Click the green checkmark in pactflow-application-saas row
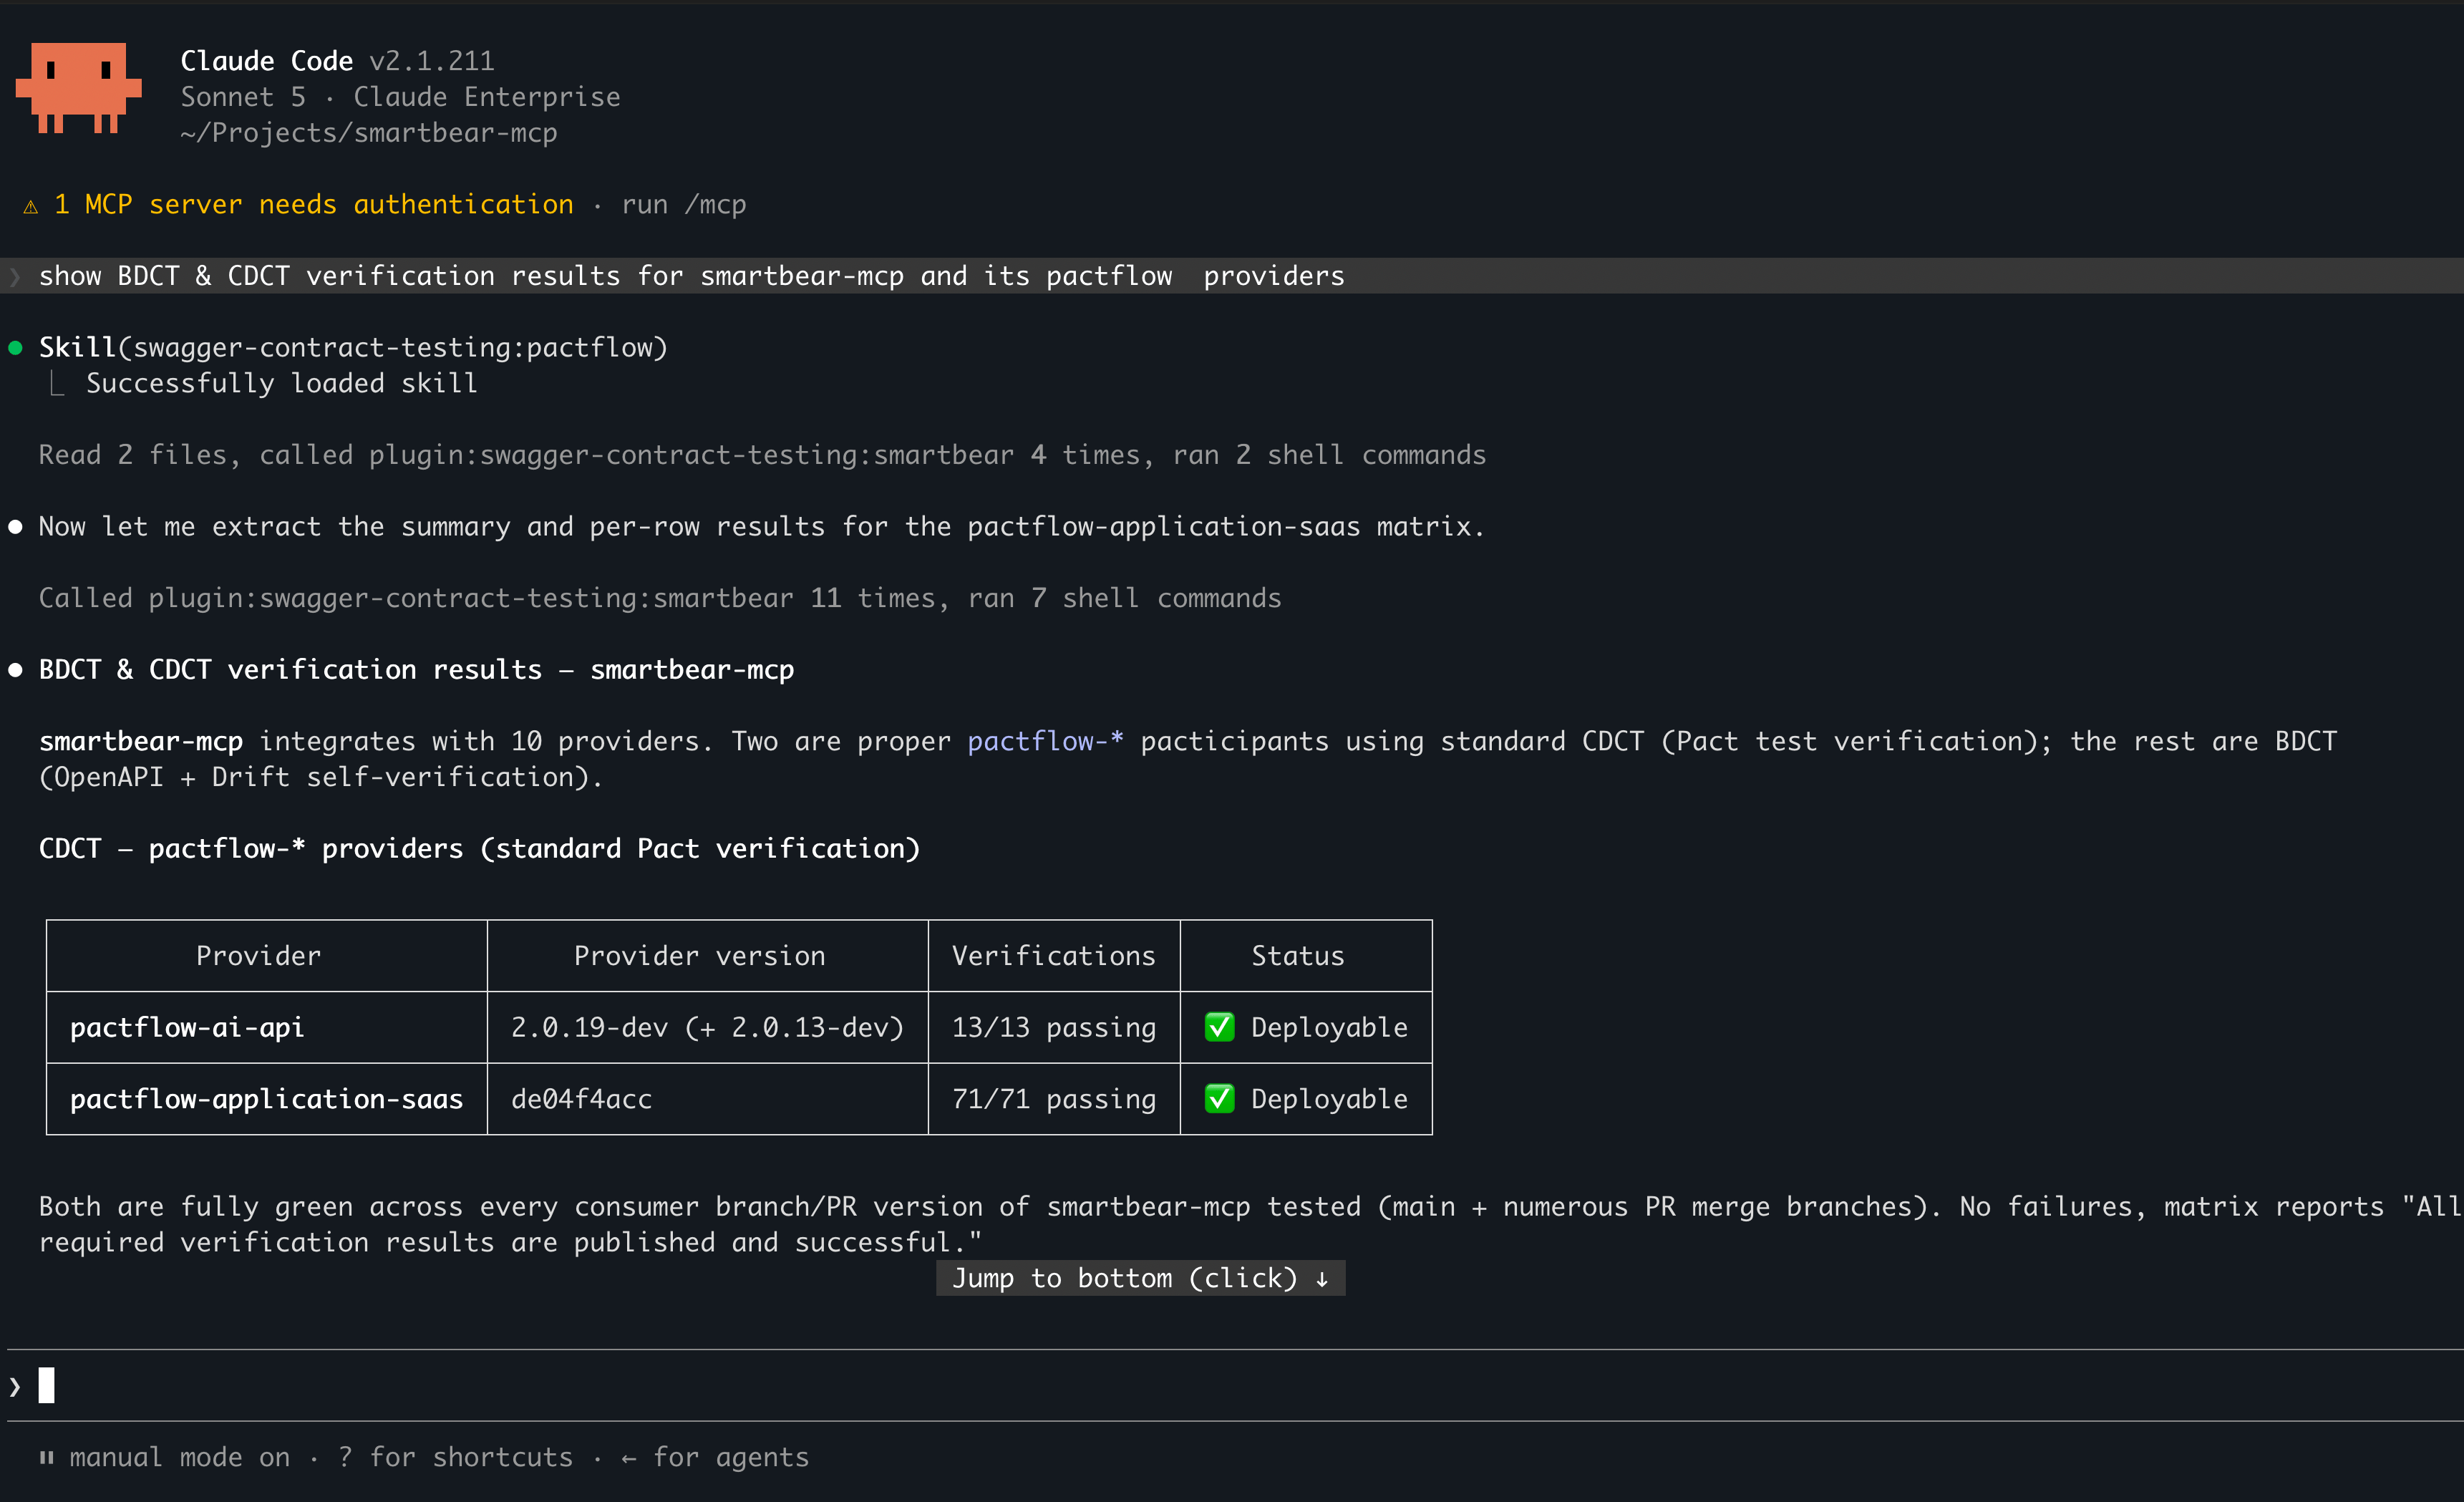This screenshot has height=1502, width=2464. point(1219,1099)
